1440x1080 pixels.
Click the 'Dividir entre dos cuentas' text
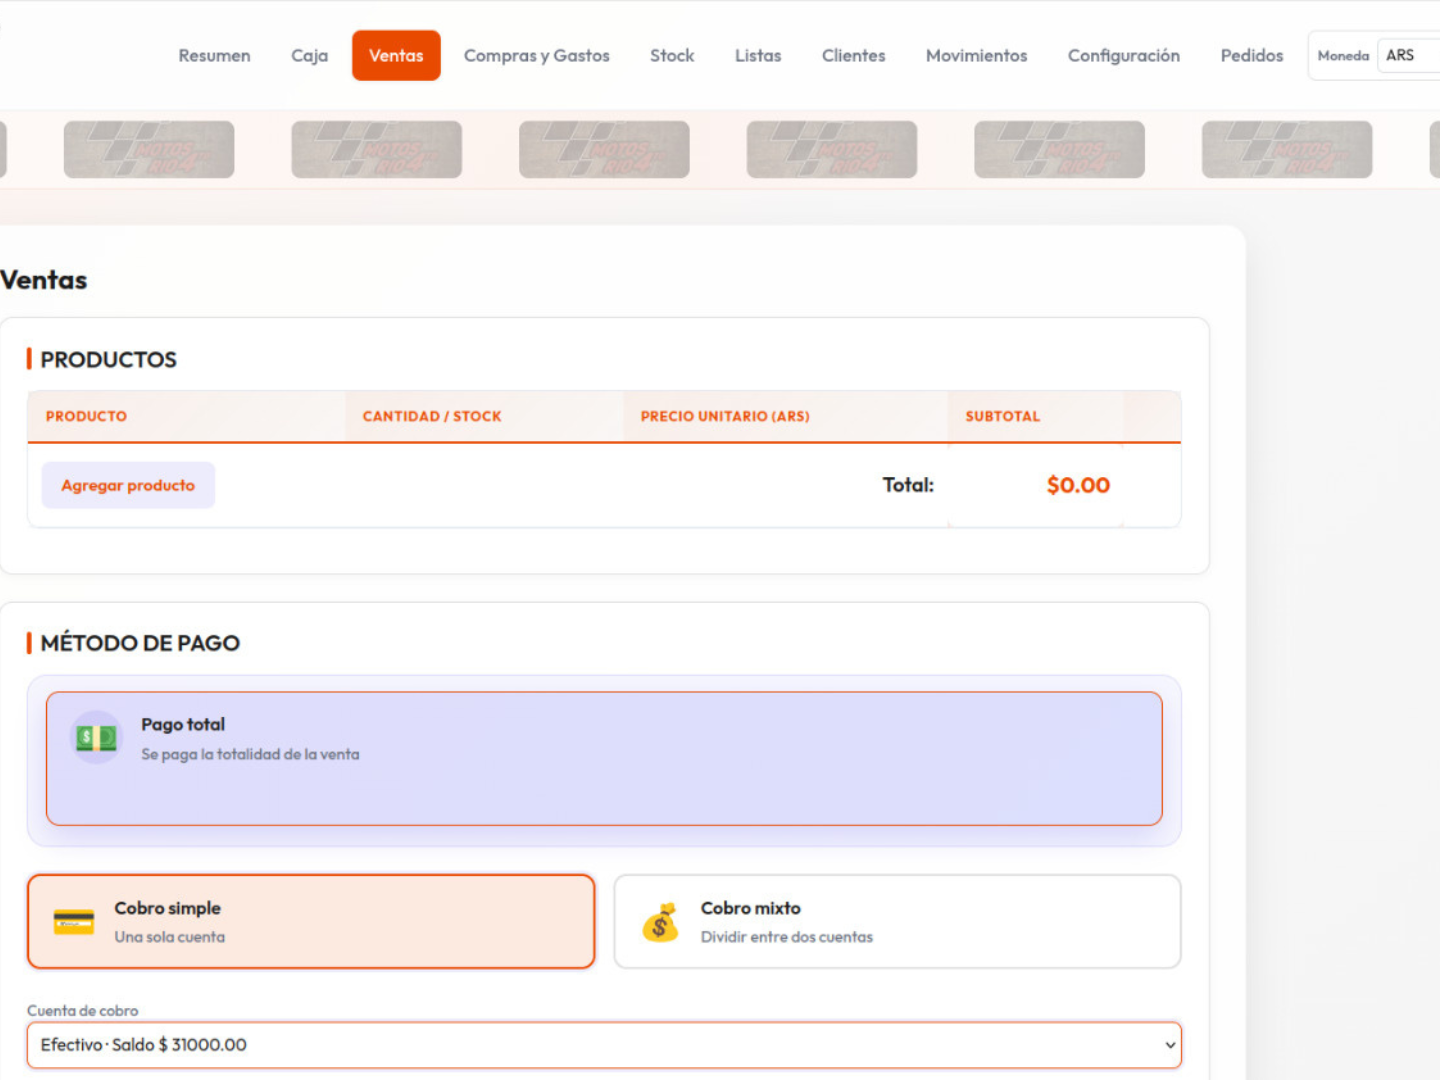click(x=787, y=937)
